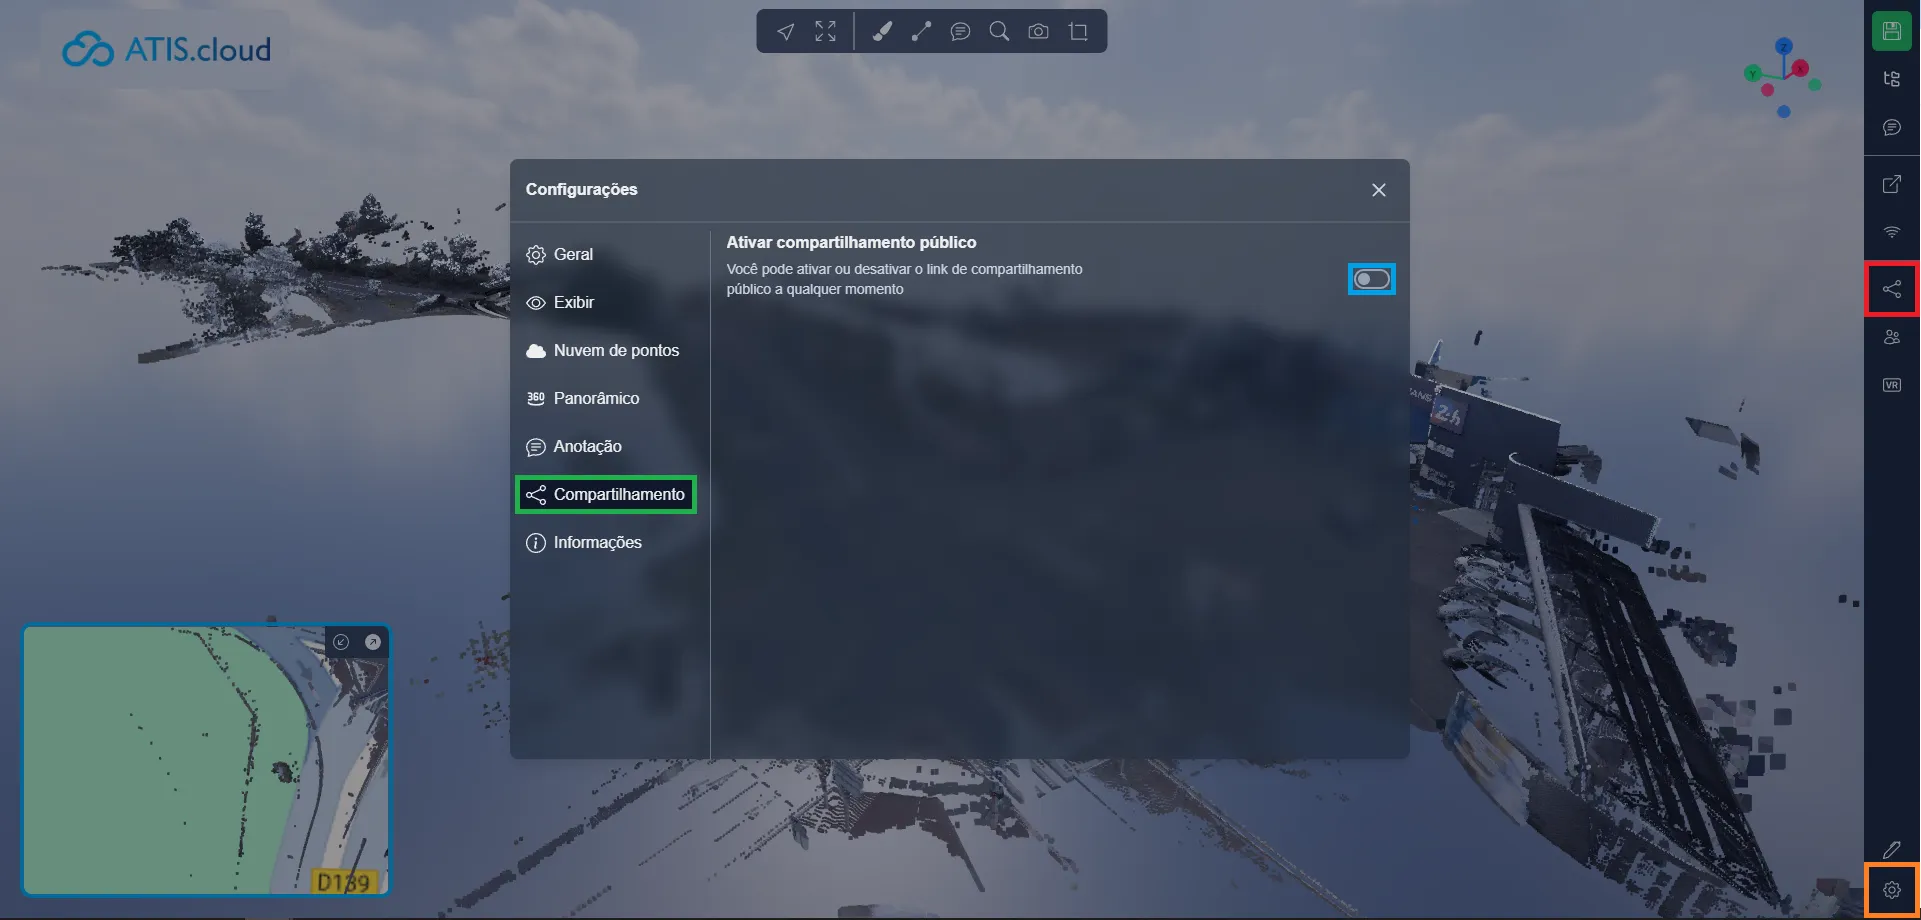Image resolution: width=1921 pixels, height=920 pixels.
Task: Click the magnifier search tool
Action: point(999,32)
